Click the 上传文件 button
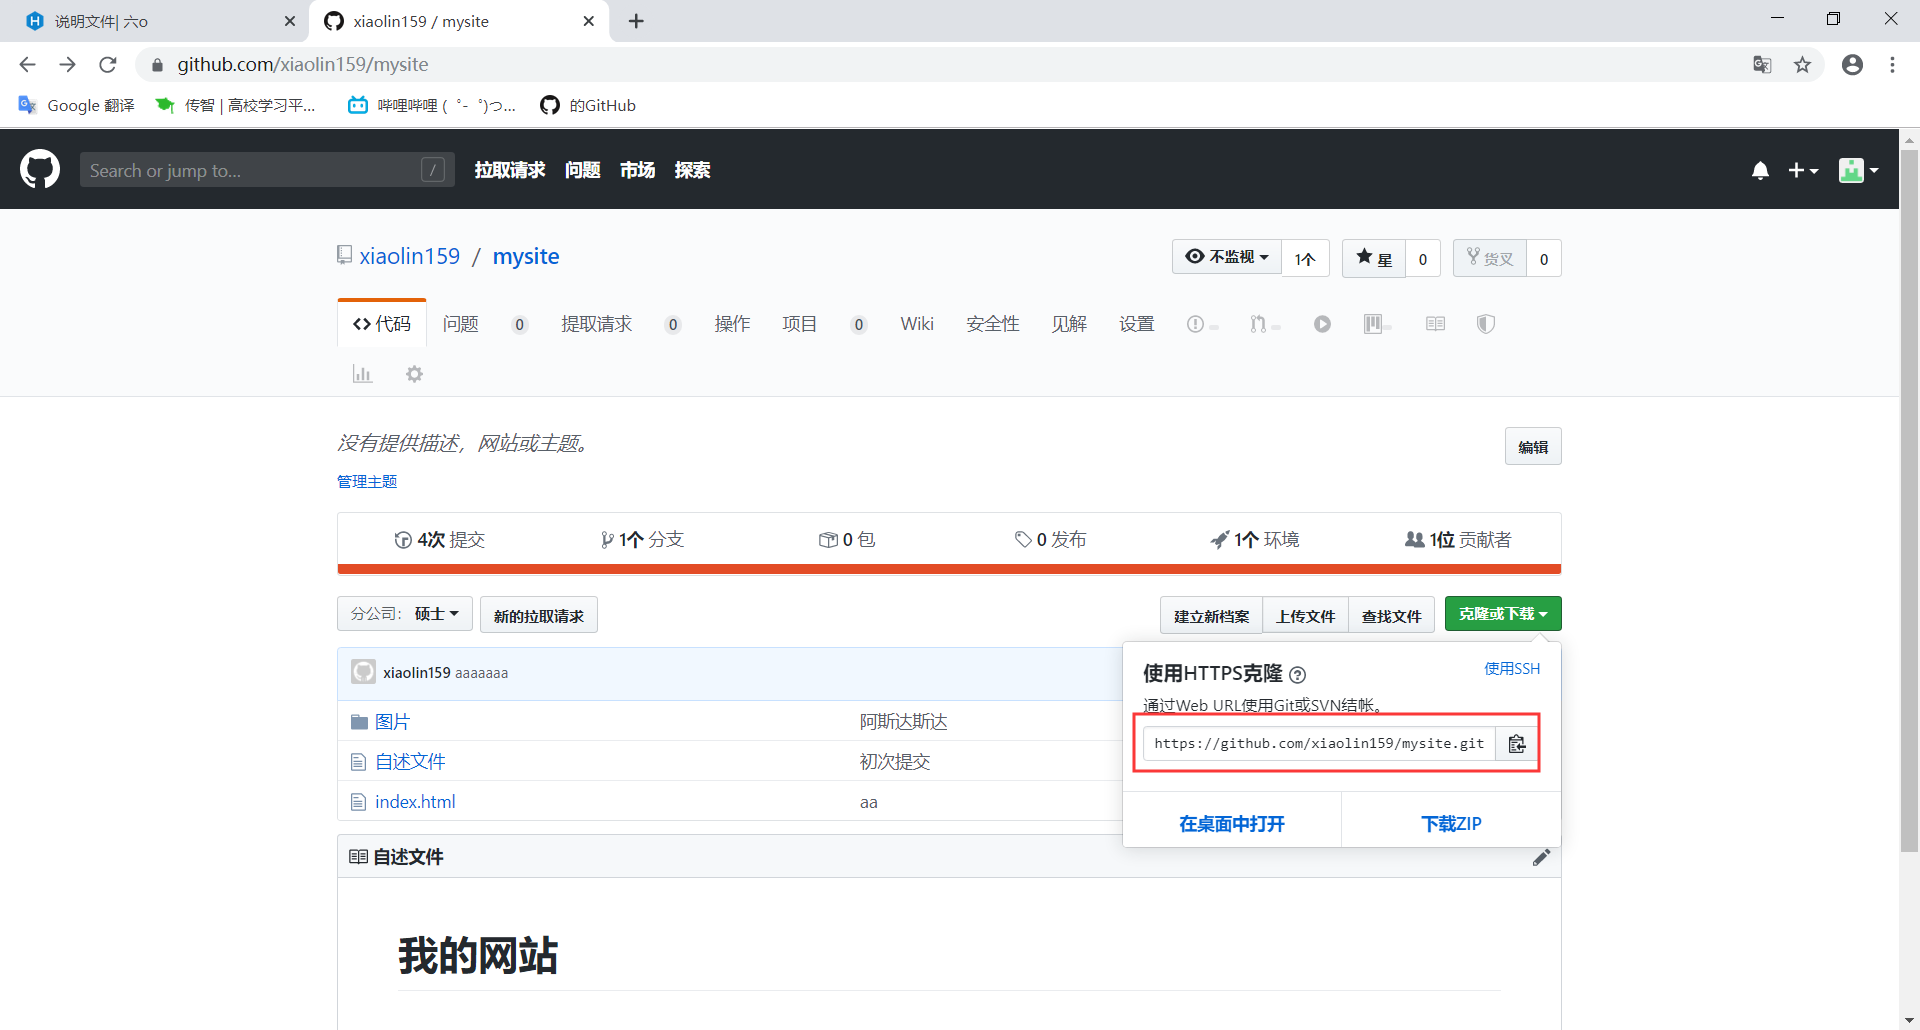Image resolution: width=1920 pixels, height=1030 pixels. pyautogui.click(x=1306, y=616)
